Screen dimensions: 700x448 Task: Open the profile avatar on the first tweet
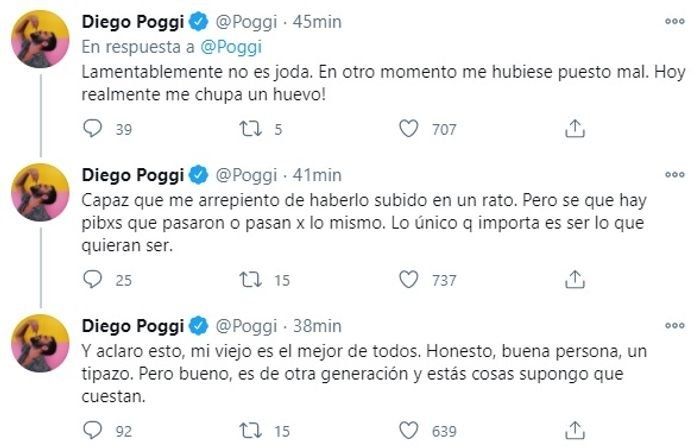(x=39, y=42)
